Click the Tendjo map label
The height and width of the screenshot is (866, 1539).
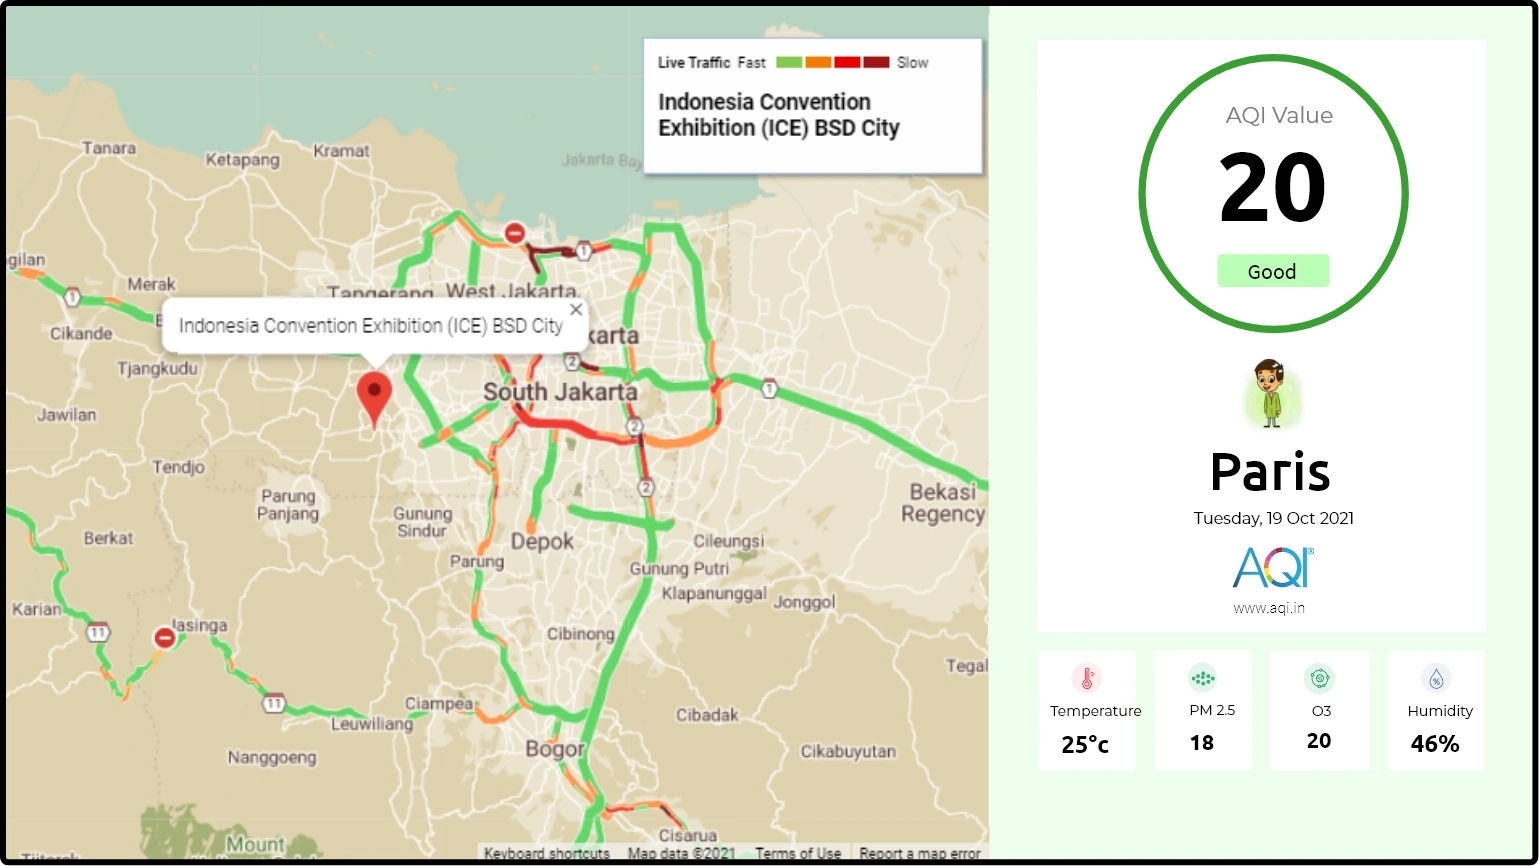click(179, 467)
